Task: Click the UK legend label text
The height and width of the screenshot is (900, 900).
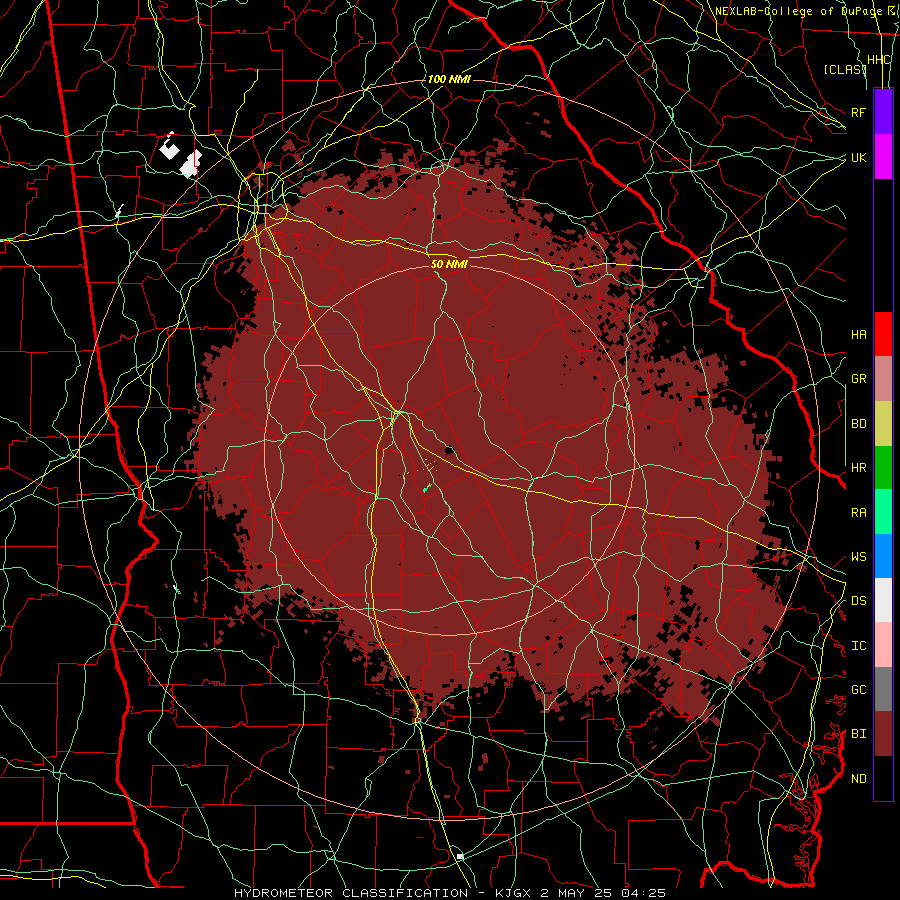Action: tap(859, 157)
